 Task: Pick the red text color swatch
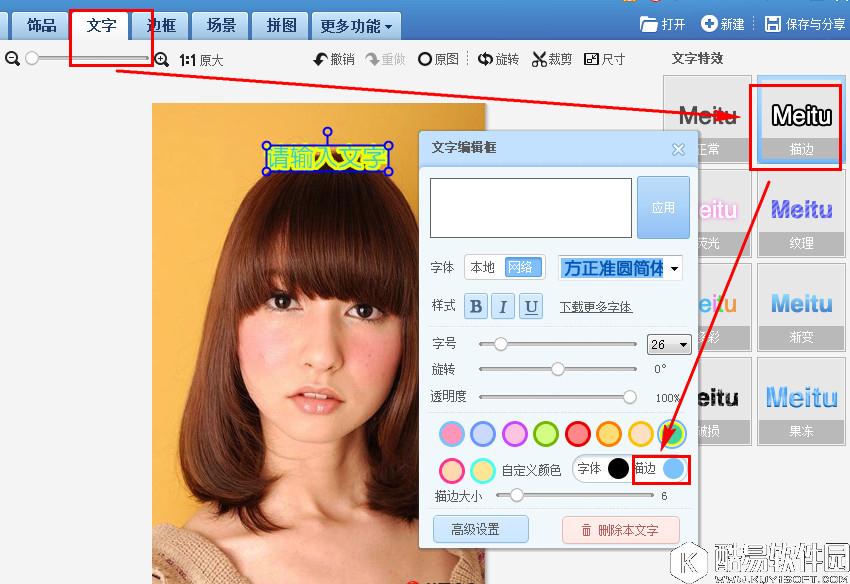click(575, 435)
